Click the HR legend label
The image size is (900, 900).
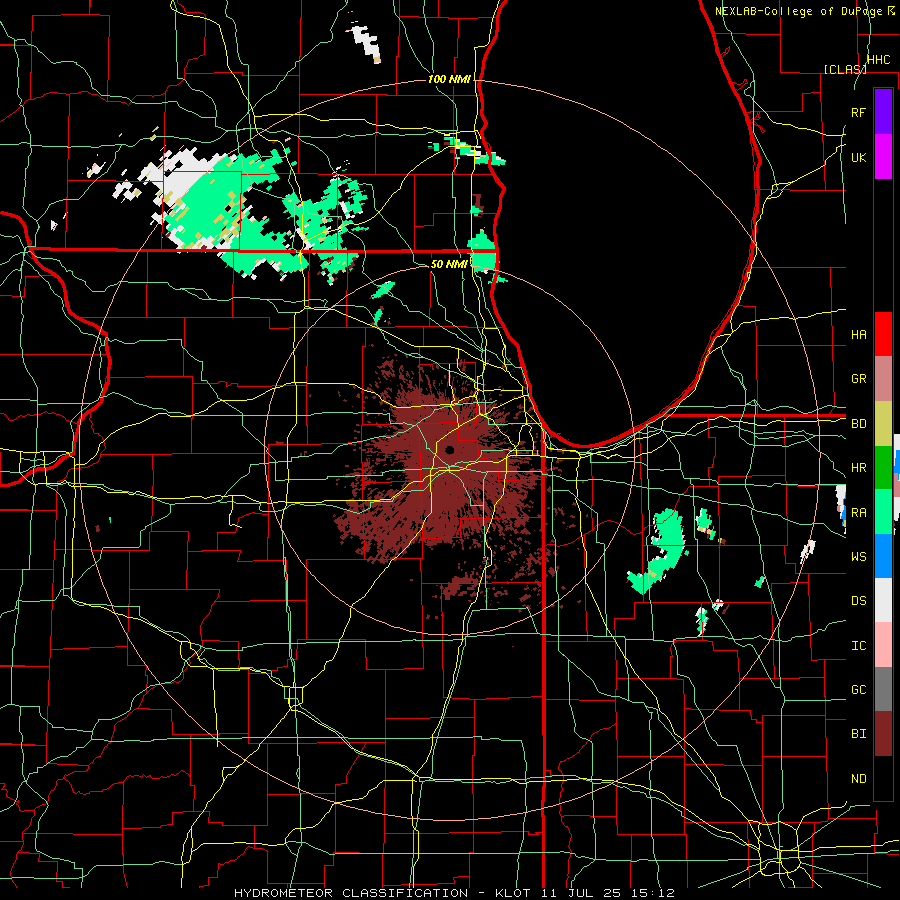click(x=858, y=468)
